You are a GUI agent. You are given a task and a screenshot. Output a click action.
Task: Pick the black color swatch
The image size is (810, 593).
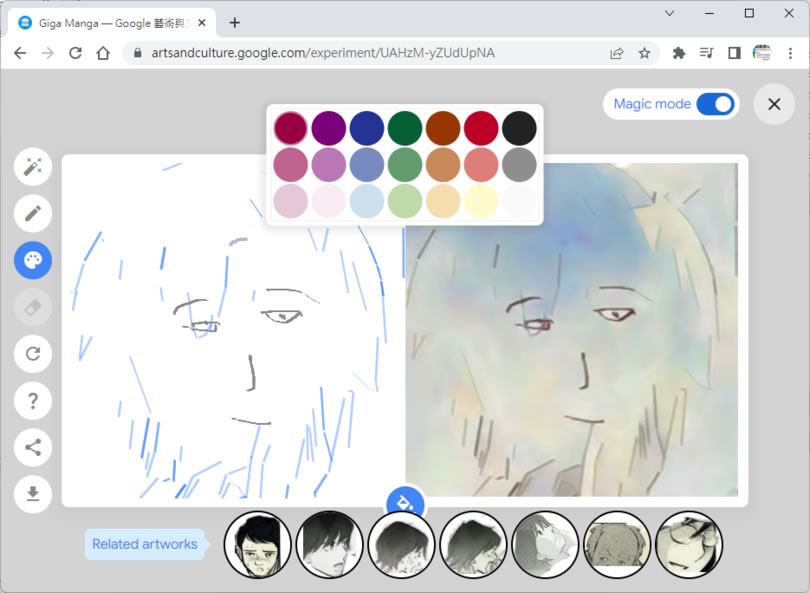pos(519,128)
